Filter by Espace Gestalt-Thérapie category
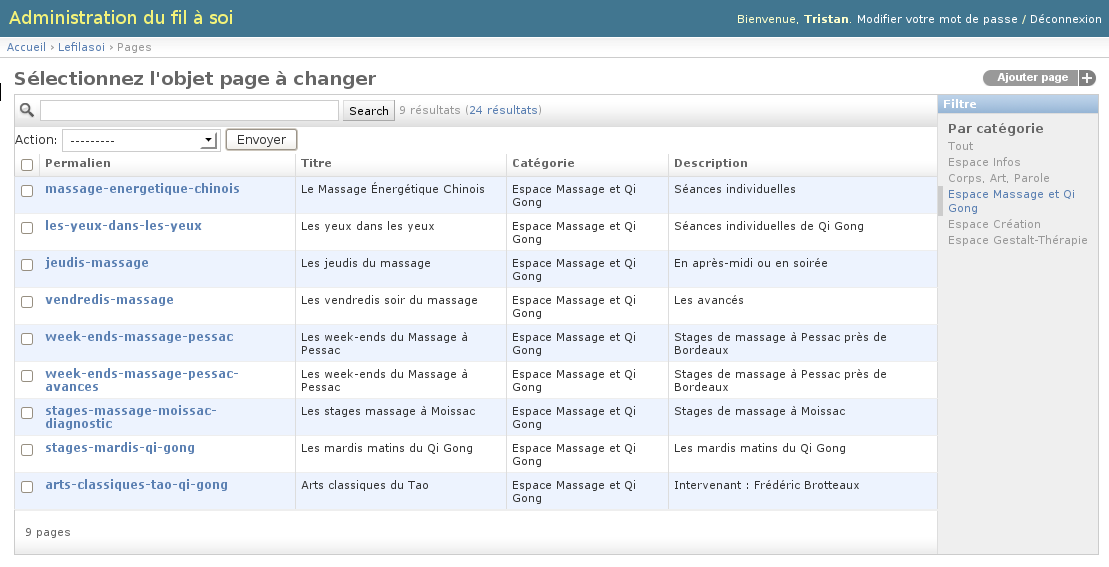The width and height of the screenshot is (1109, 567). [x=1017, y=240]
